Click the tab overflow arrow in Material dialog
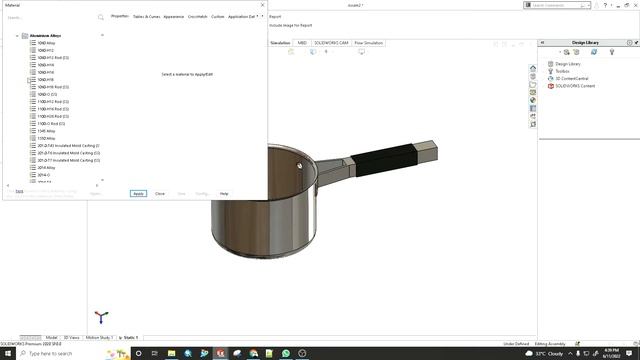The width and height of the screenshot is (640, 360). point(262,16)
